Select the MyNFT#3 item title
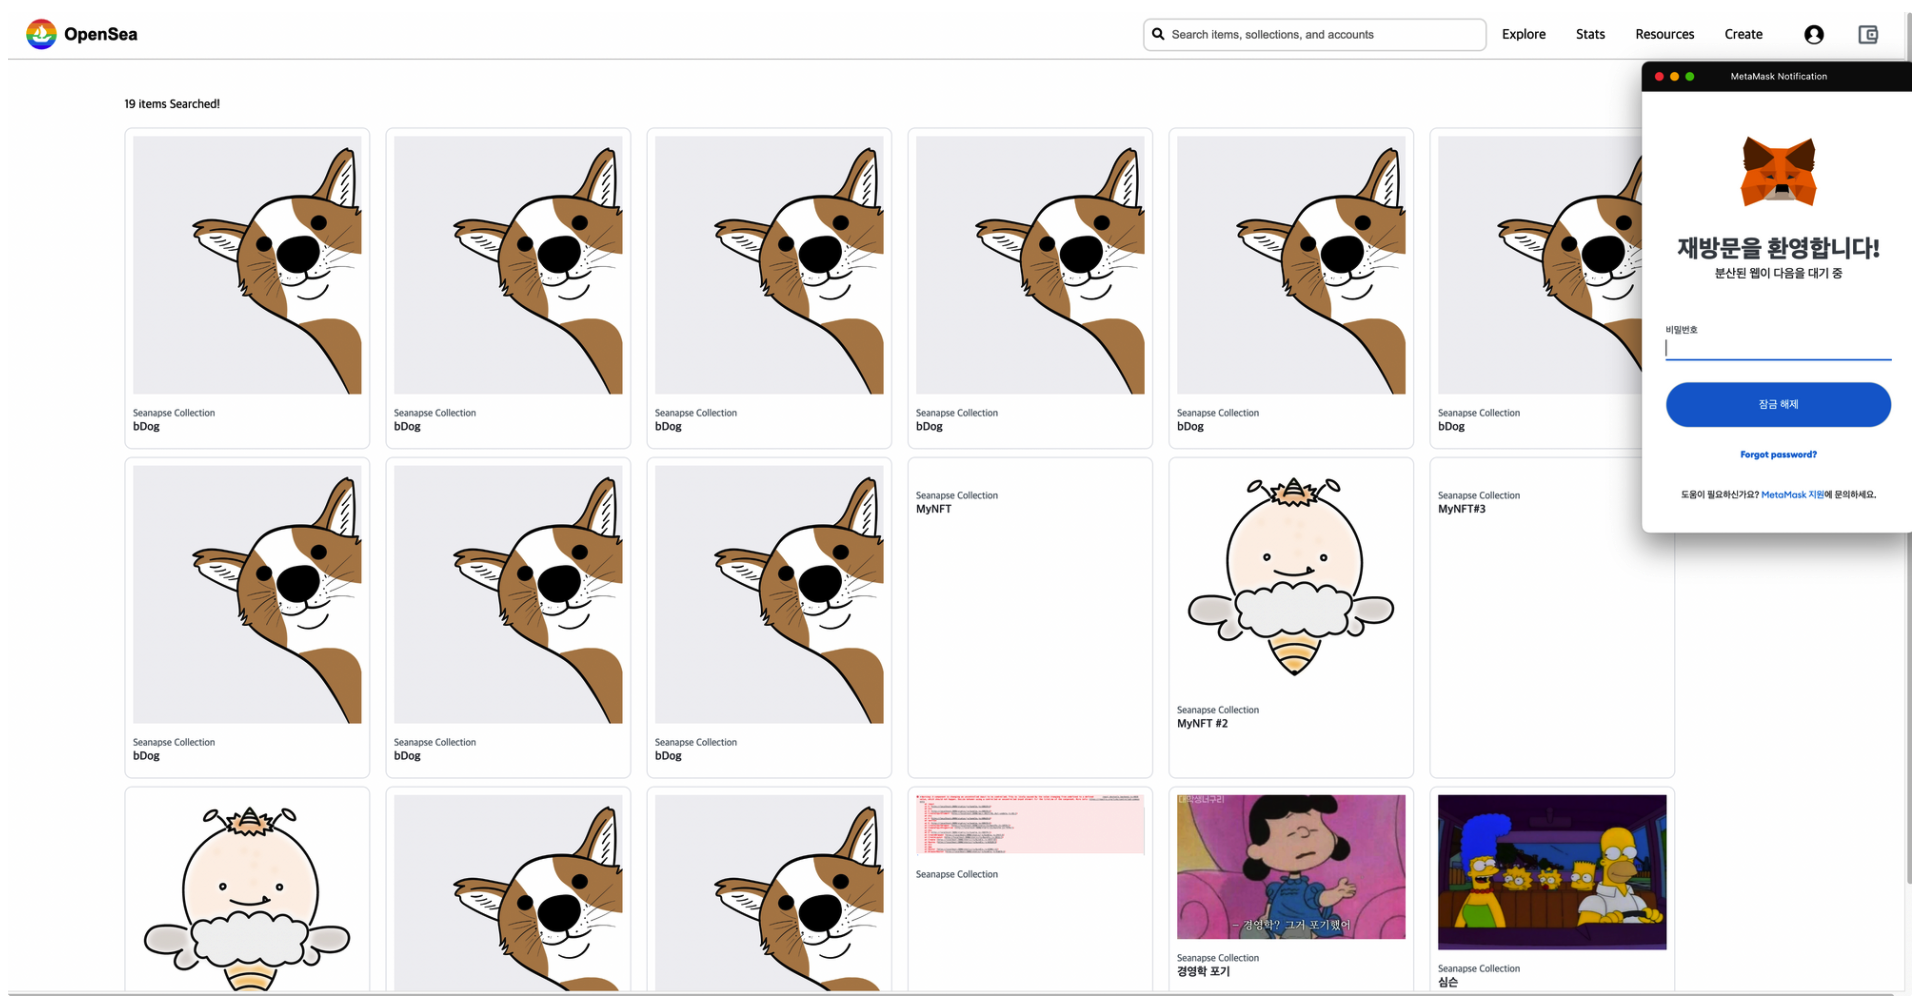This screenshot has height=1006, width=1916. (x=1461, y=509)
